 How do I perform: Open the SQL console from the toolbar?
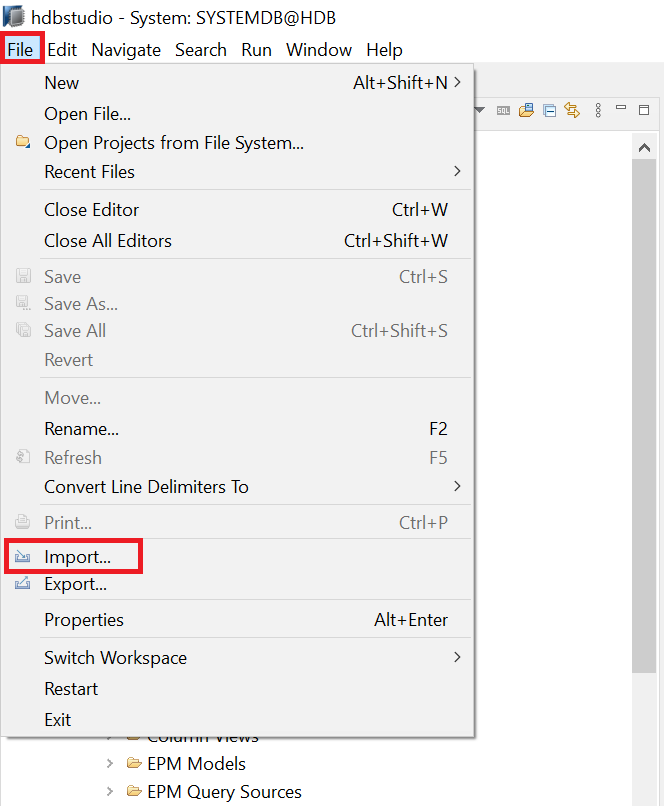[503, 110]
